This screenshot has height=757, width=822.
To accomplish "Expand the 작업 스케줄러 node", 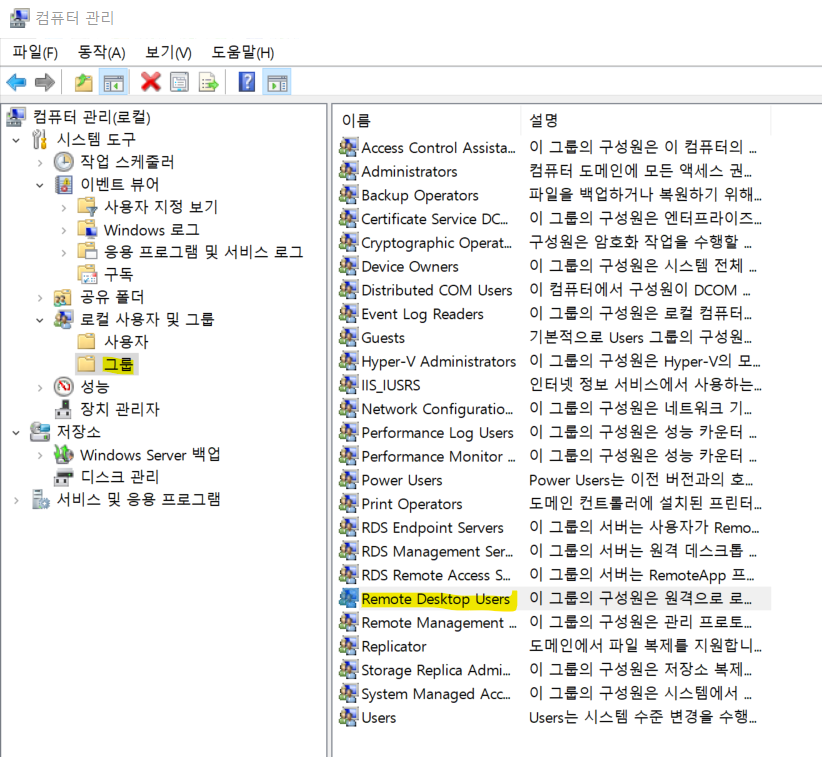I will 40,163.
